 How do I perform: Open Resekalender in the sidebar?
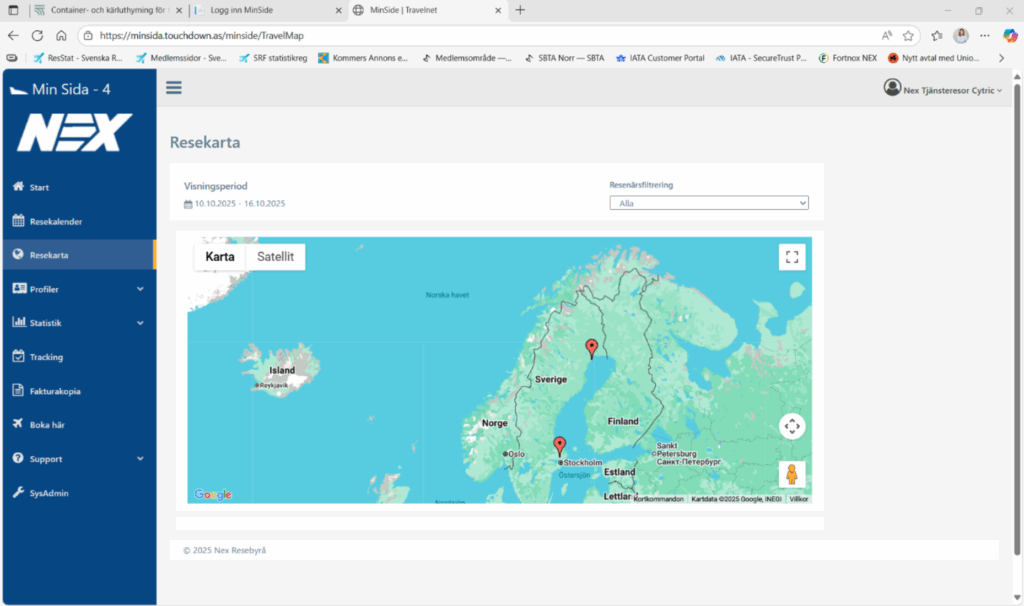[x=56, y=221]
